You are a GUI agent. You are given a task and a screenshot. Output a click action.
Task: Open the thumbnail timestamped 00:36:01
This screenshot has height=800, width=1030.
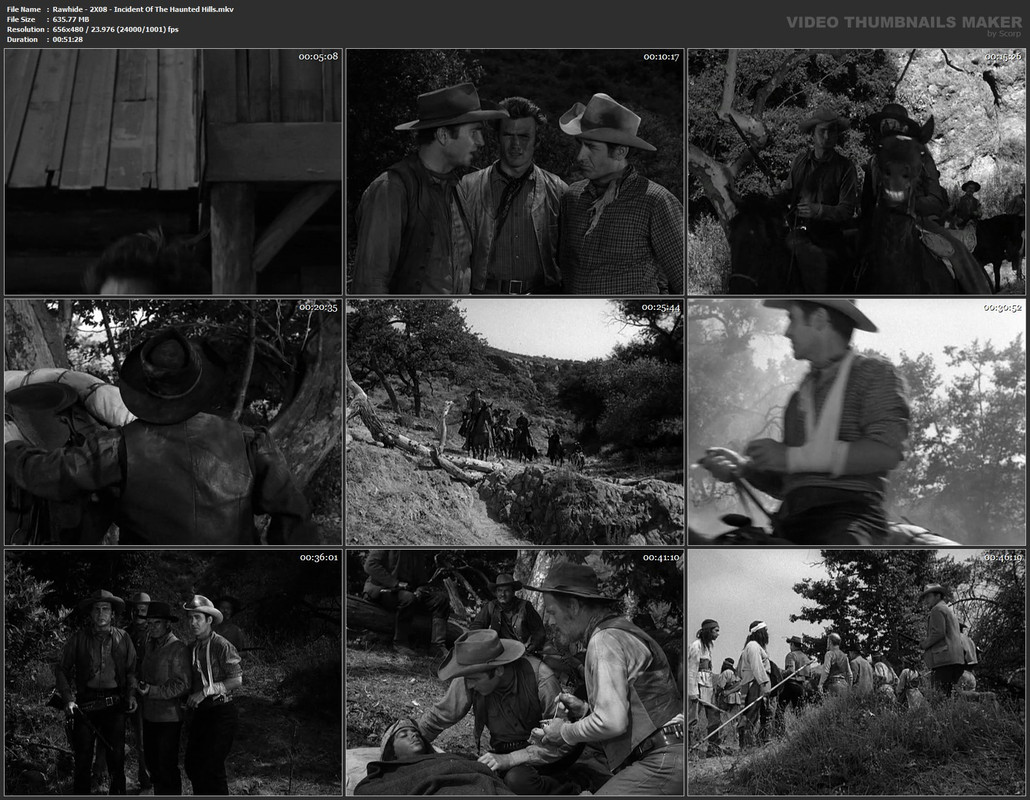(173, 673)
